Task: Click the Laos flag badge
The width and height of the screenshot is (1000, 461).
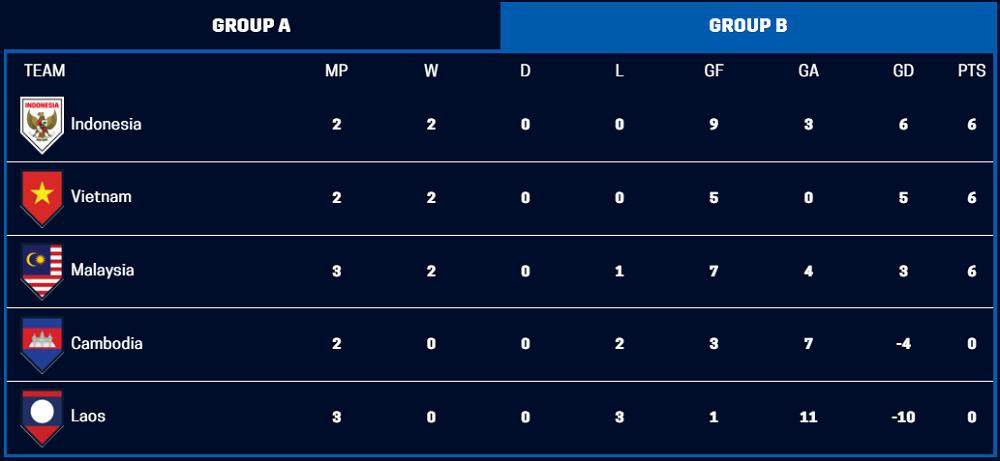Action: tap(42, 417)
